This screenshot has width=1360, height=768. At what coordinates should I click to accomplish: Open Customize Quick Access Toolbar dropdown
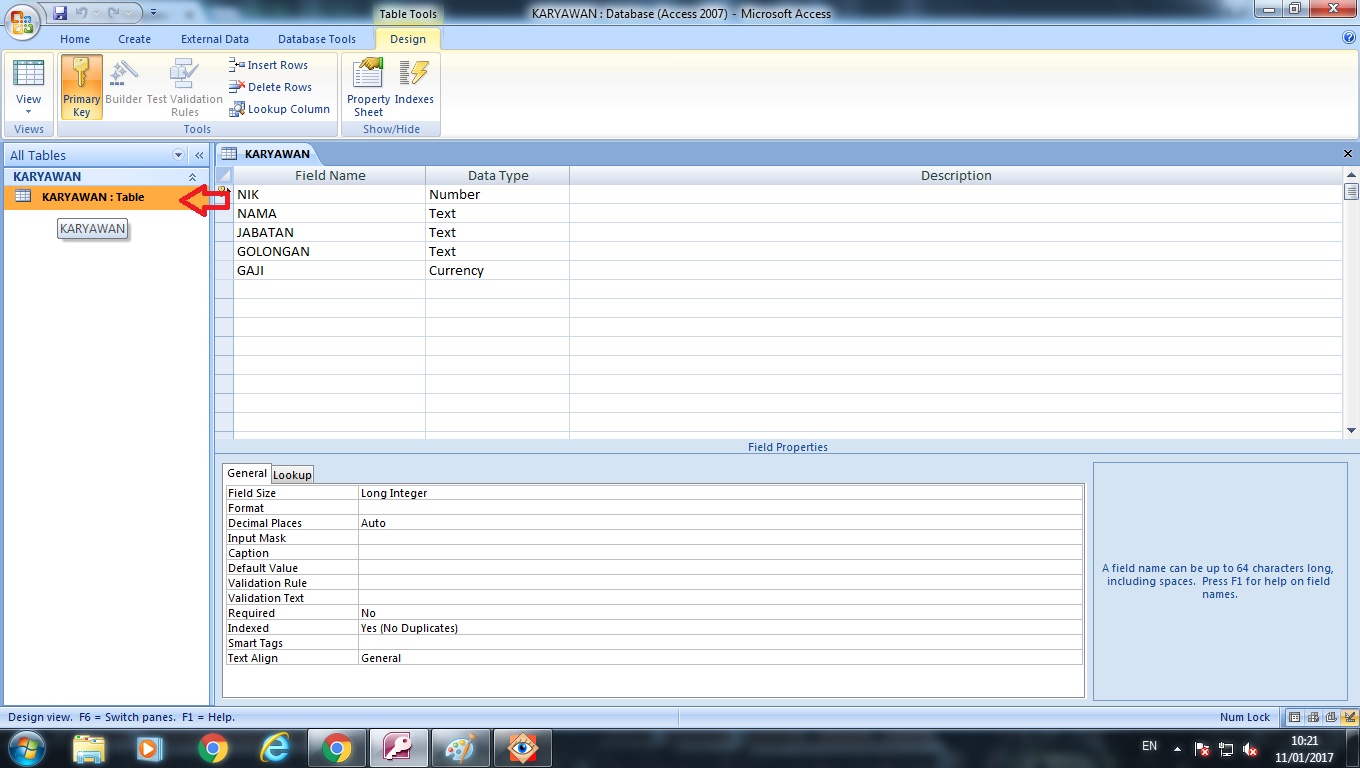[x=153, y=13]
